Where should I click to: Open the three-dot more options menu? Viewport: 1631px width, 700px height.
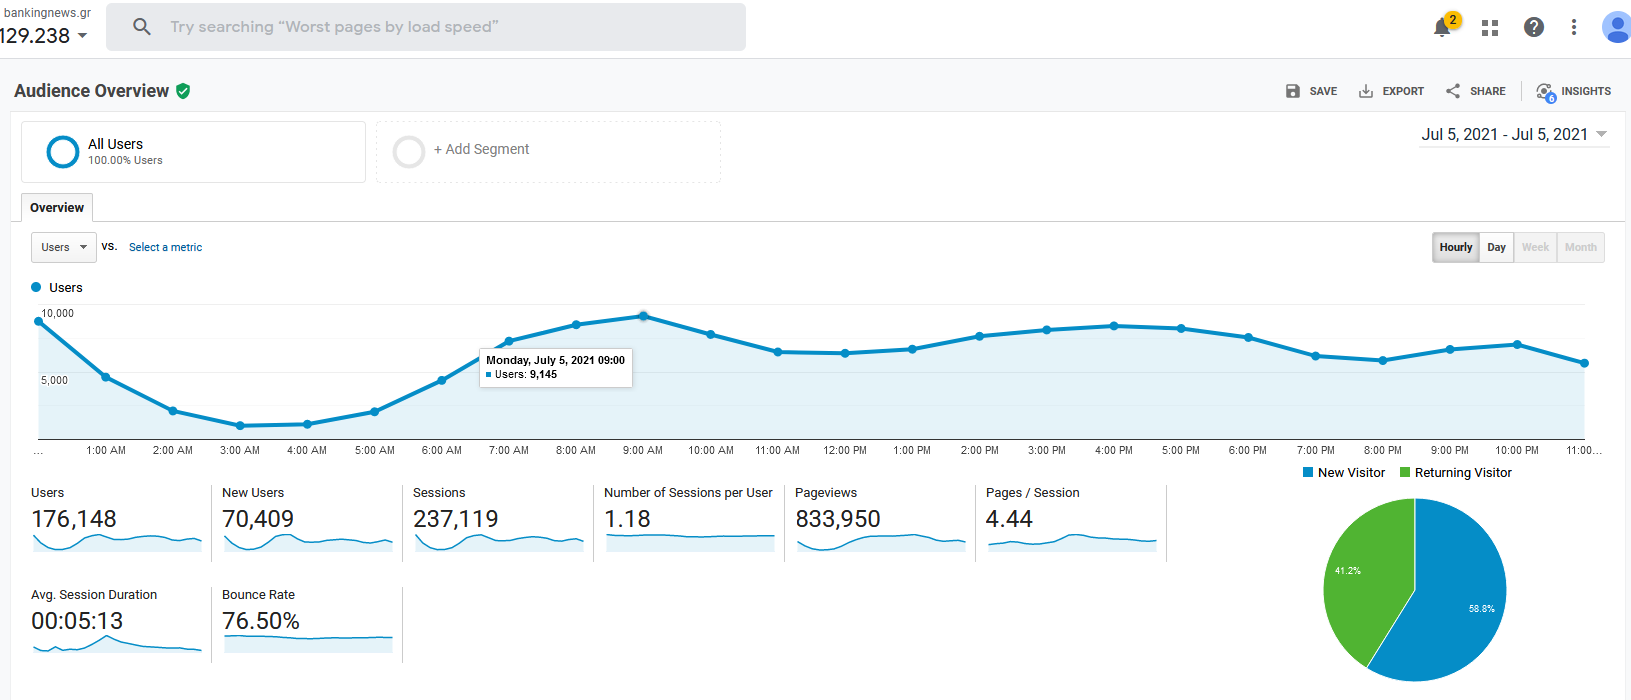point(1574,27)
